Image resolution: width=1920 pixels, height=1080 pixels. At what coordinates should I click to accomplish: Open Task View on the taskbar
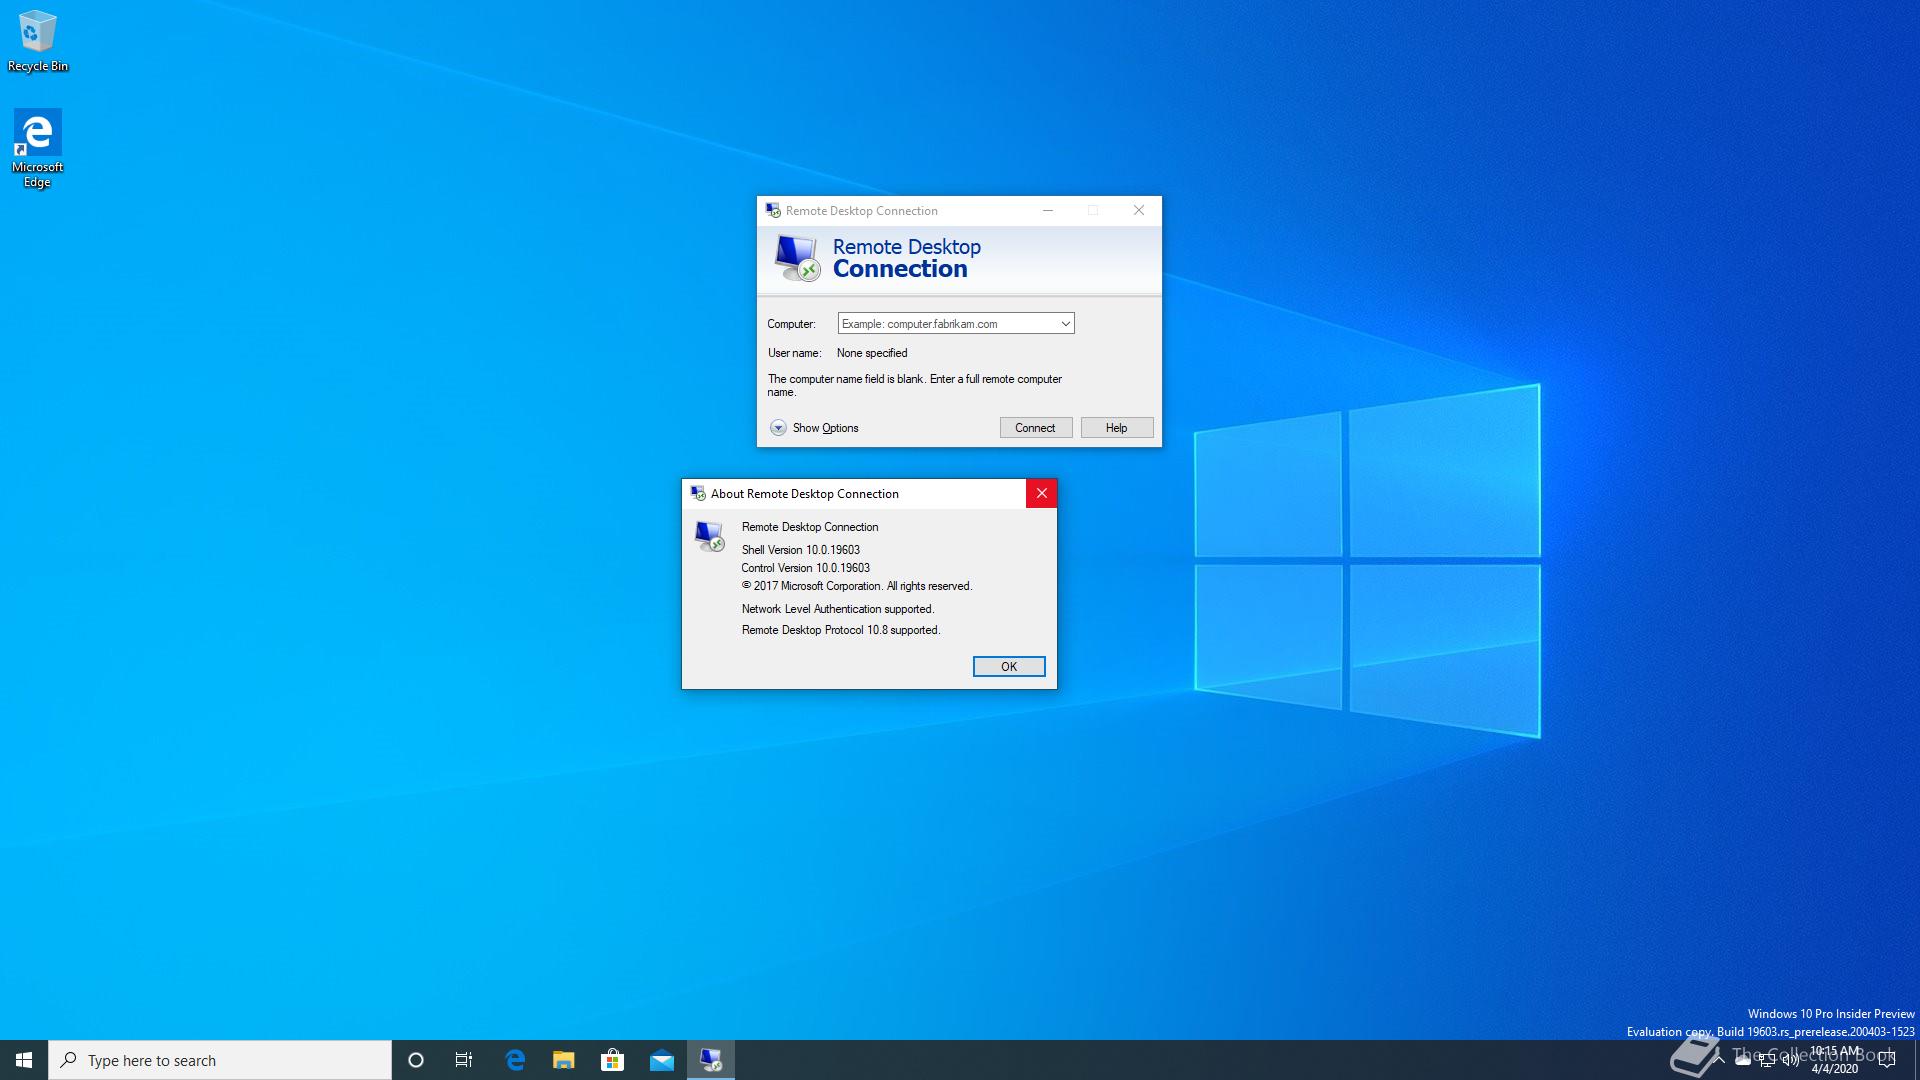pos(464,1060)
